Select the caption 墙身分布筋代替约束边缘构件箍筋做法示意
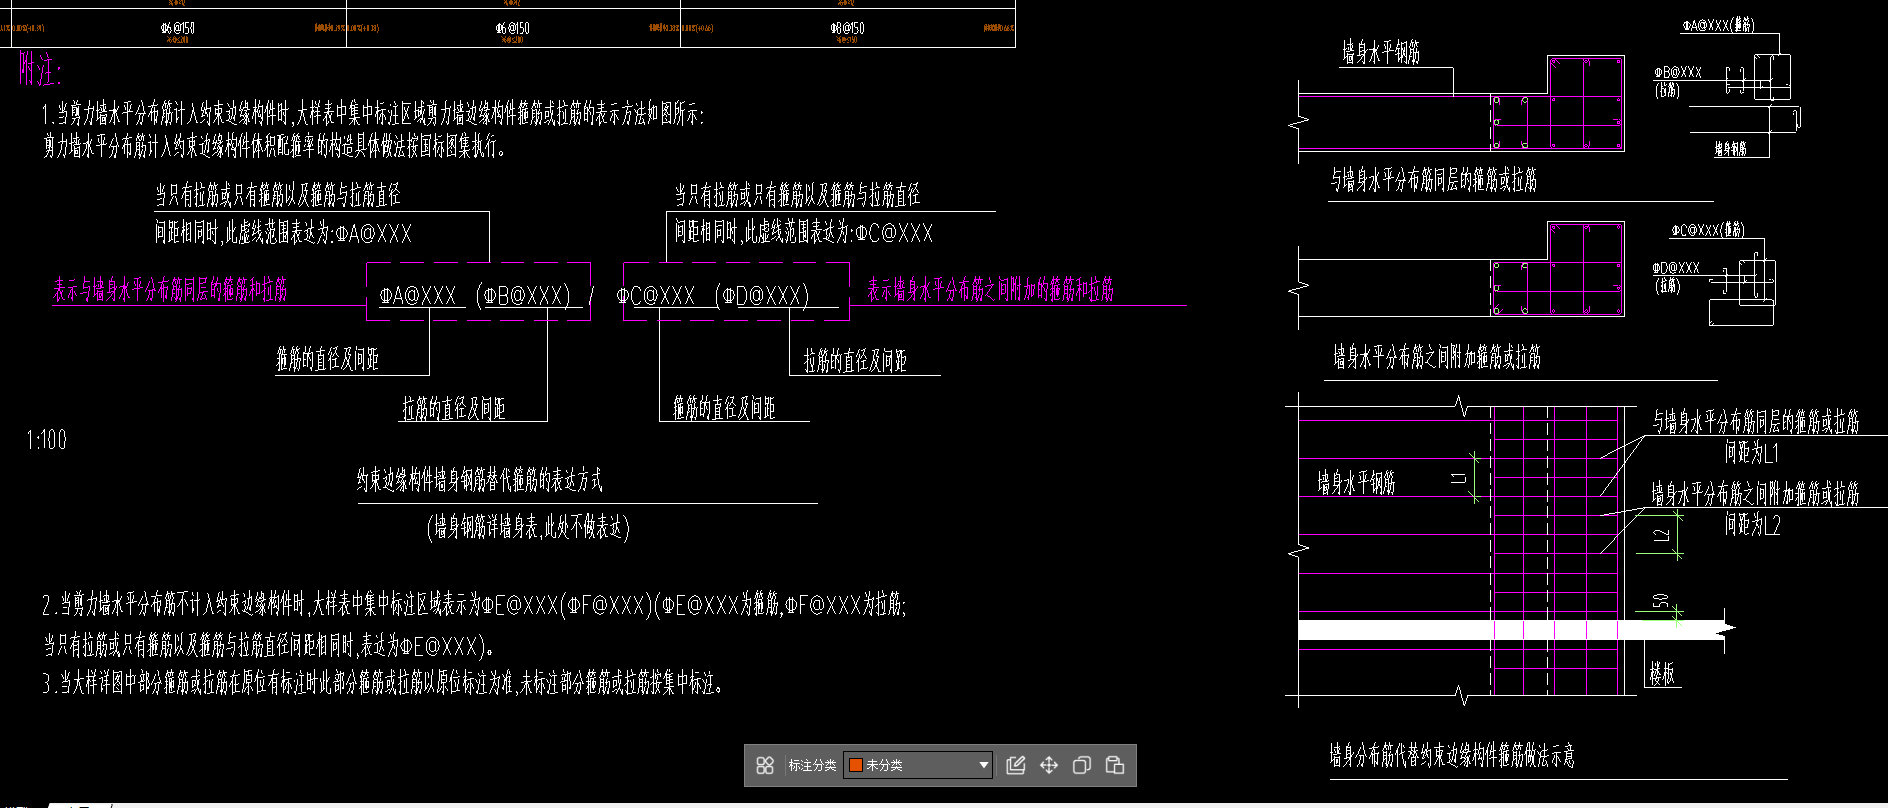Image resolution: width=1888 pixels, height=808 pixels. (1452, 755)
